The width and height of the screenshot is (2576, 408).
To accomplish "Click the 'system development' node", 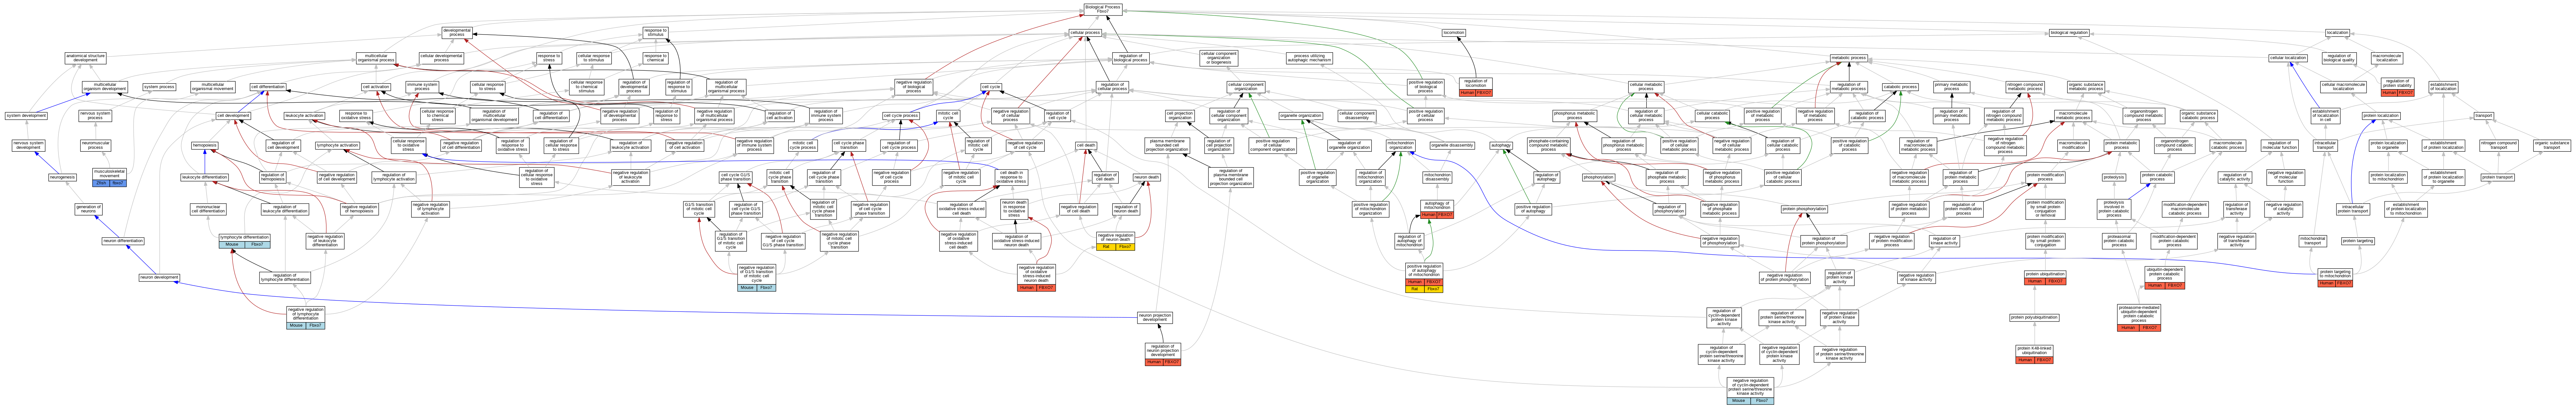I will click(x=26, y=116).
